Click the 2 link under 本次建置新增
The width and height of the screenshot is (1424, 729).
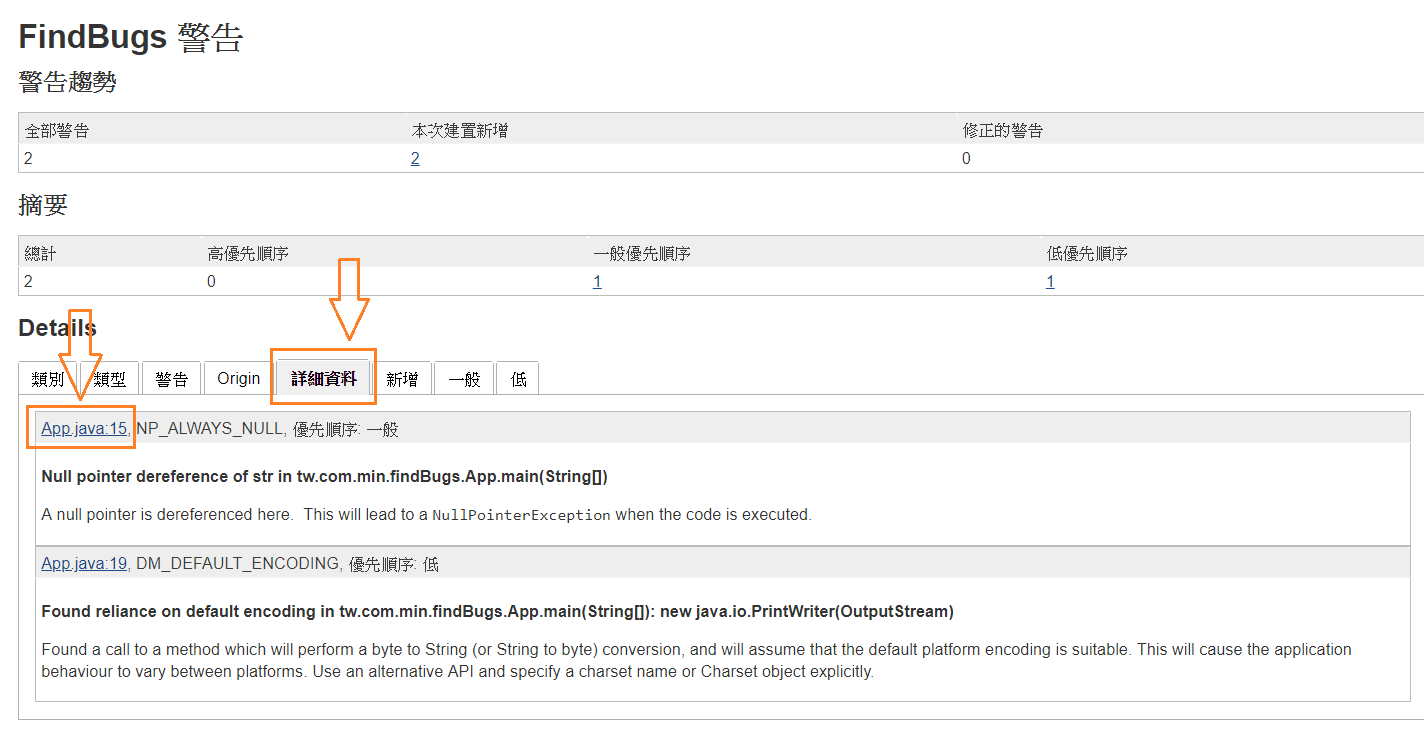[416, 157]
